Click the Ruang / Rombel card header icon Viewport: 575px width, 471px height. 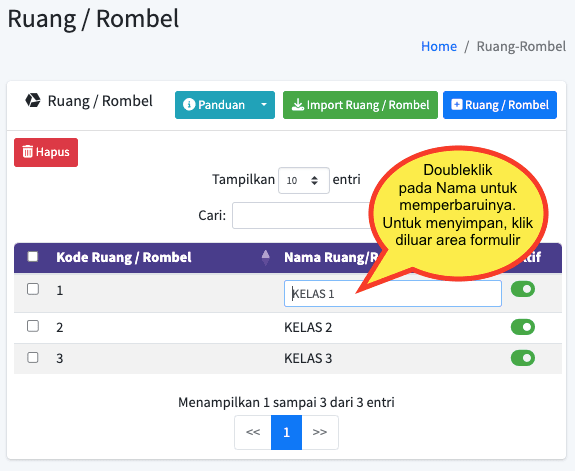pos(33,101)
